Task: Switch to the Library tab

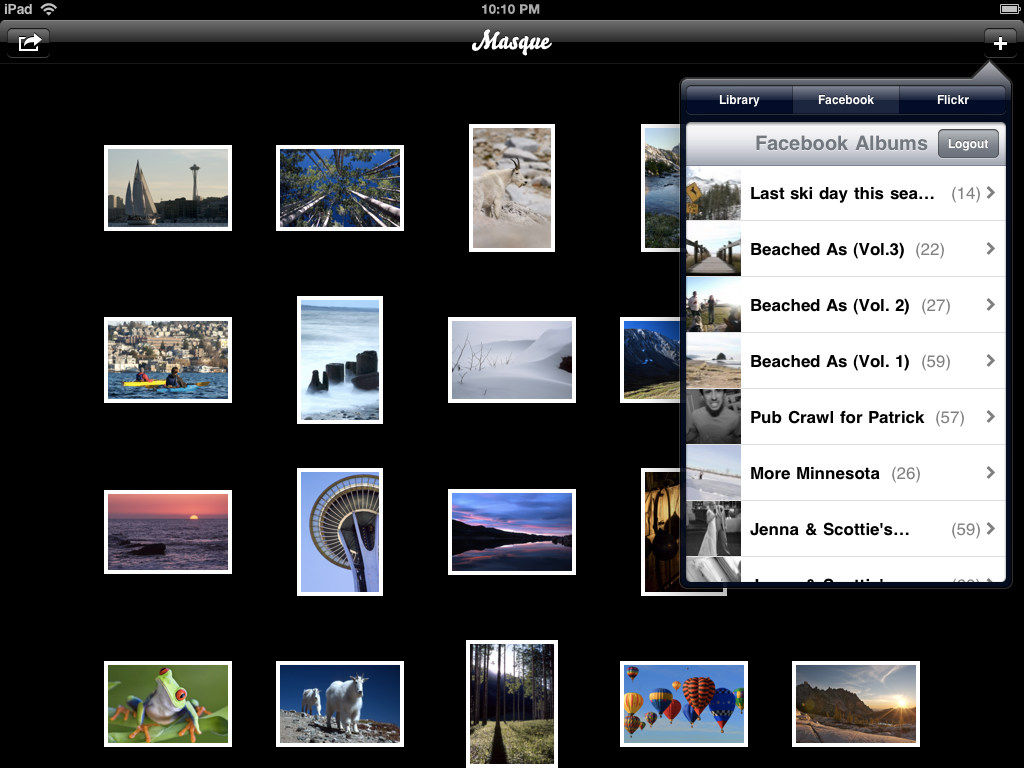Action: click(739, 100)
